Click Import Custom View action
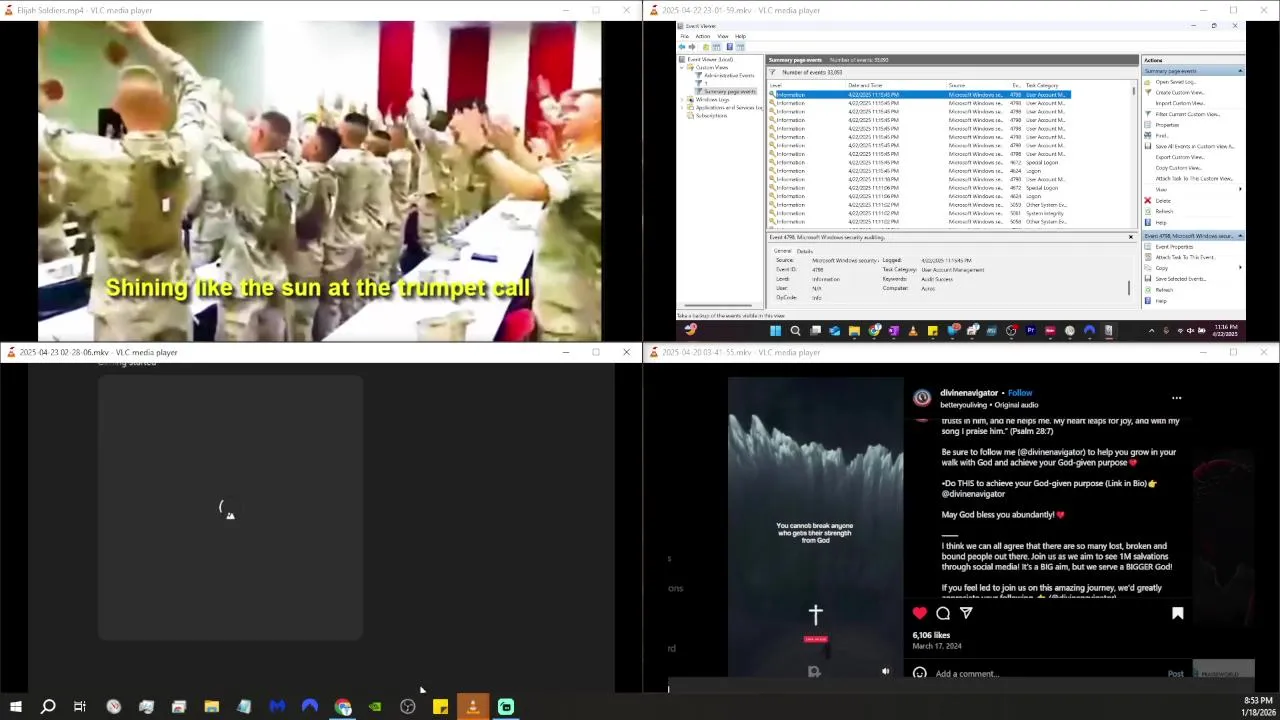Screen dimensions: 1280x720 coord(1180,103)
